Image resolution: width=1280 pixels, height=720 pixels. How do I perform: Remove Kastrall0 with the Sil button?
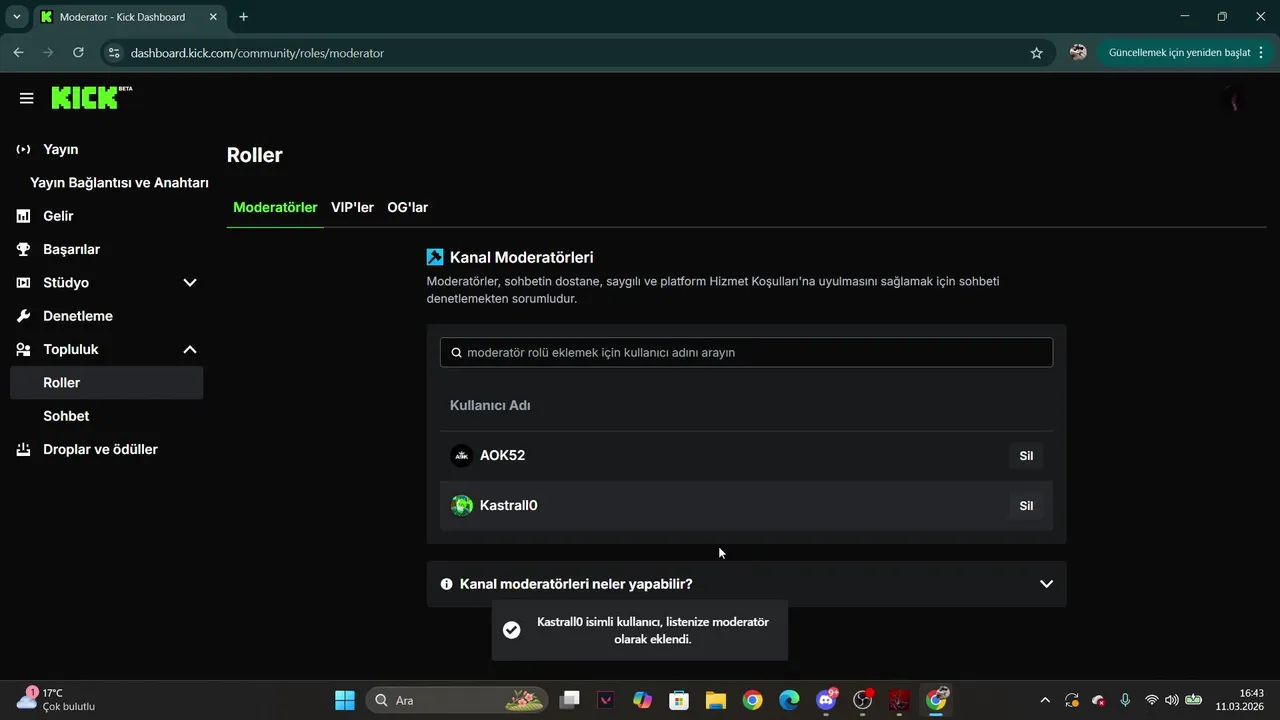point(1026,506)
